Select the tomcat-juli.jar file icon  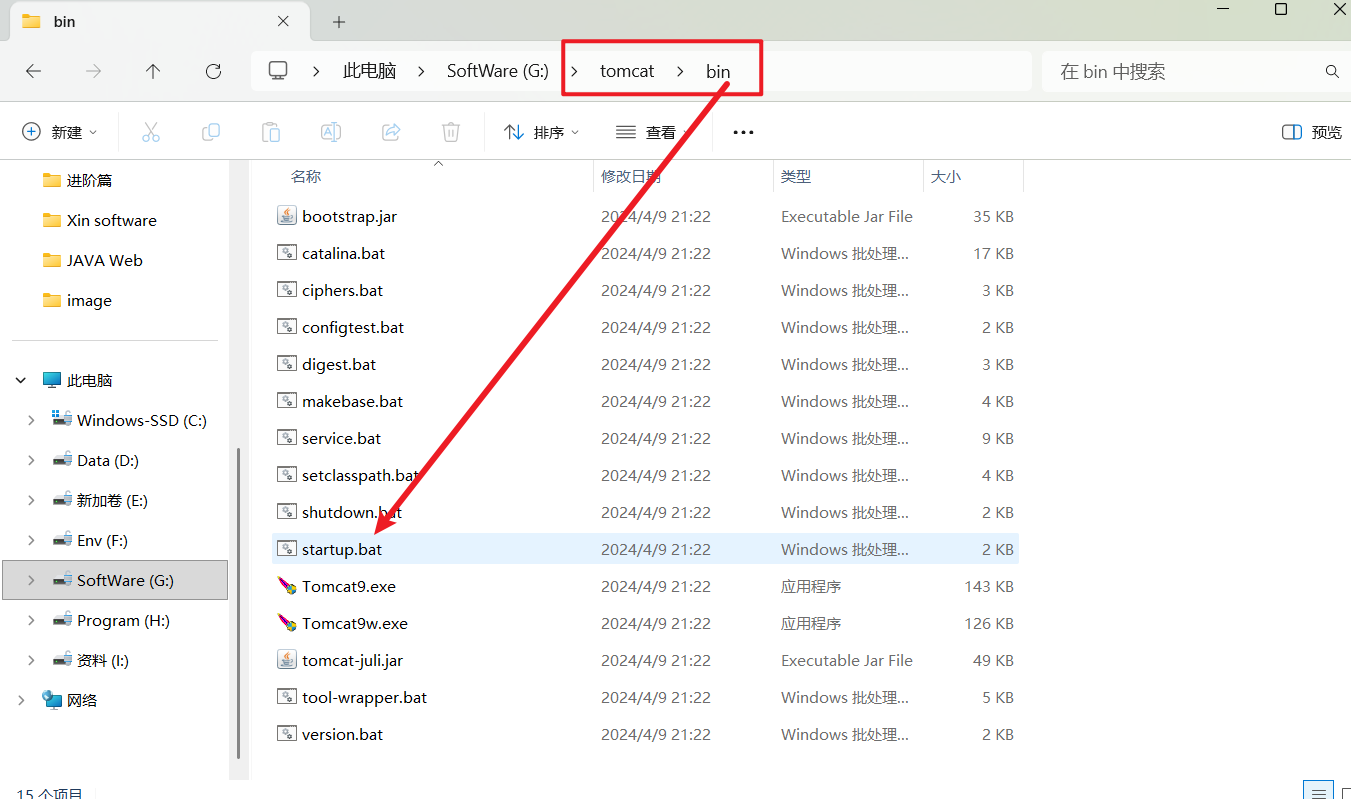click(287, 660)
